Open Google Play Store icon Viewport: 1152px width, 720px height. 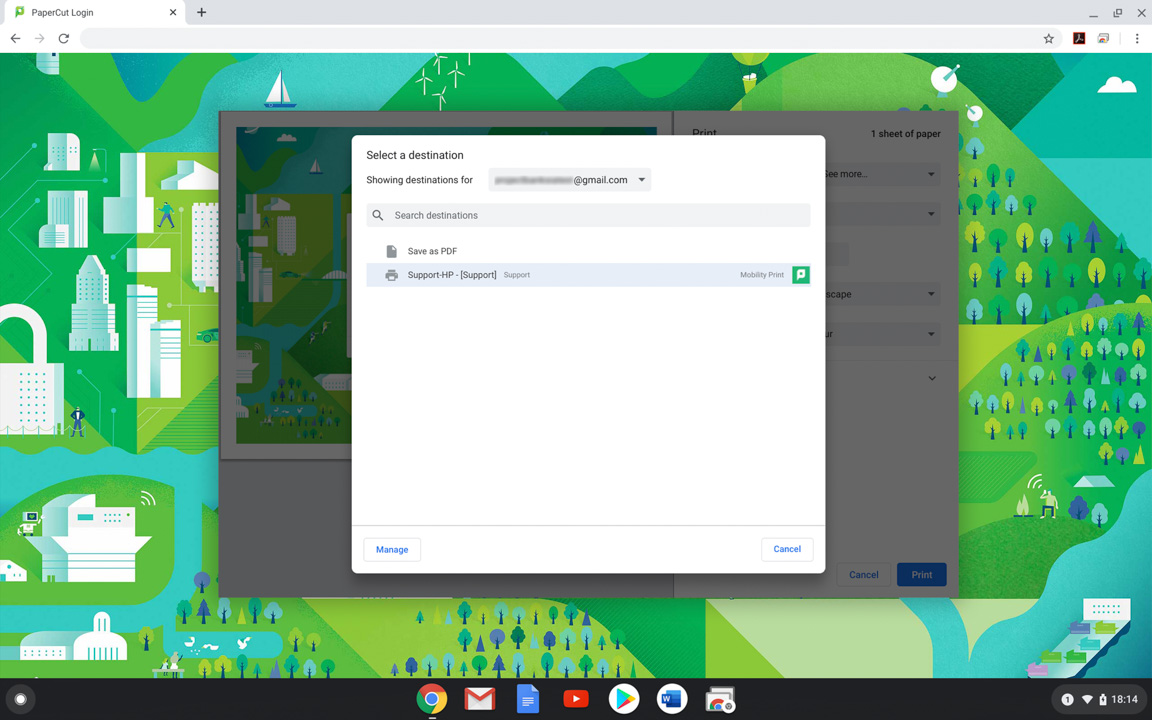coord(624,699)
